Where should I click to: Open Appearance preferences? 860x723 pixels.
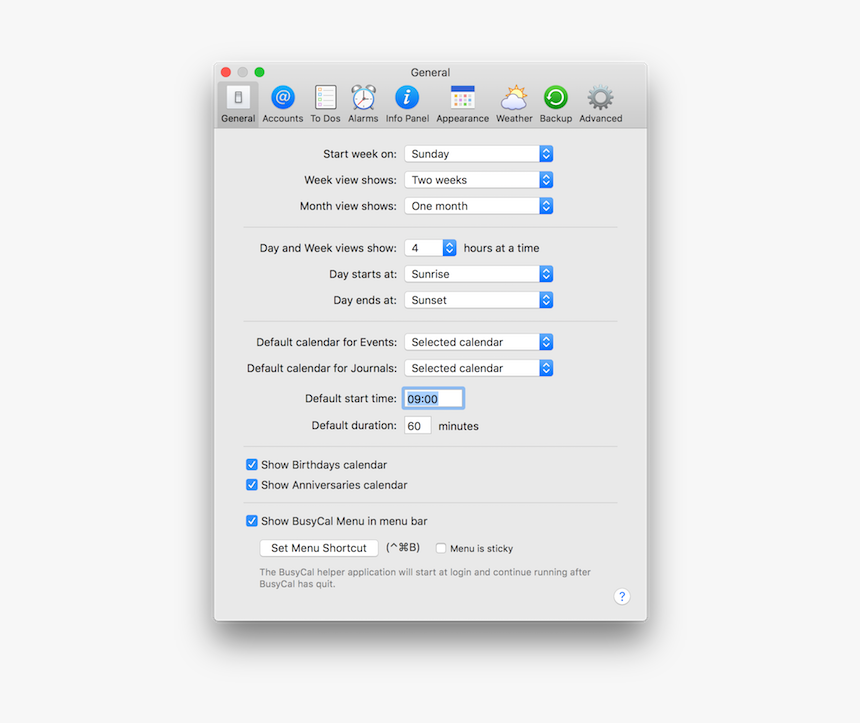point(461,100)
